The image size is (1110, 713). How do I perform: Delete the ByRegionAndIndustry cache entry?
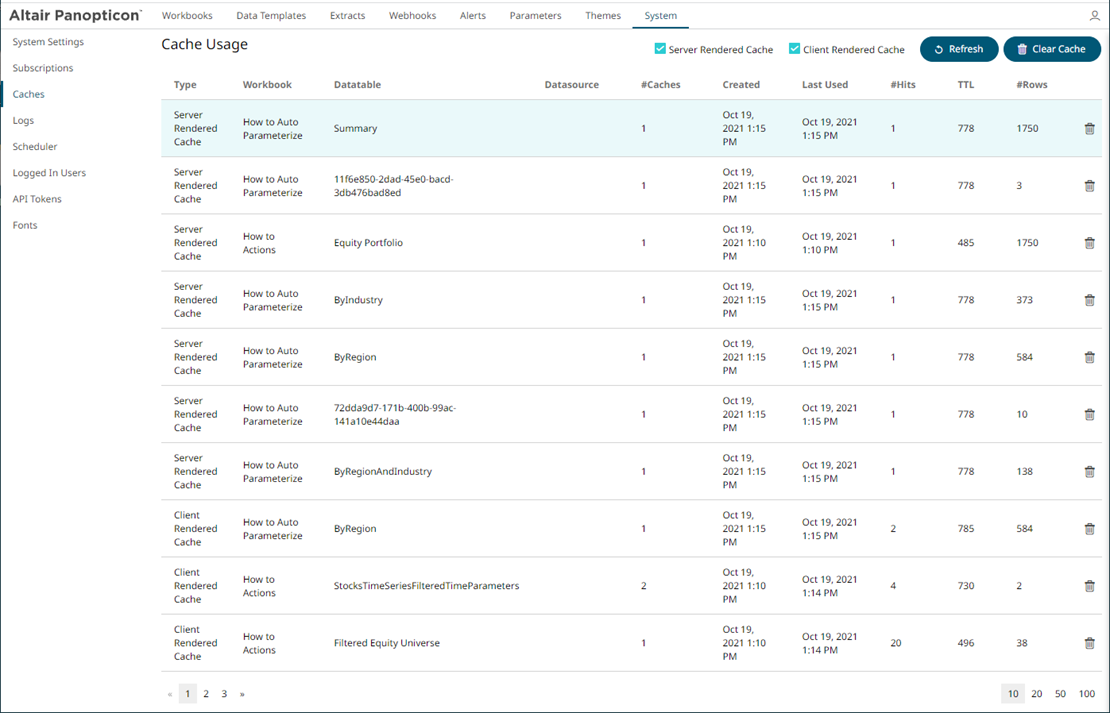pyautogui.click(x=1089, y=472)
